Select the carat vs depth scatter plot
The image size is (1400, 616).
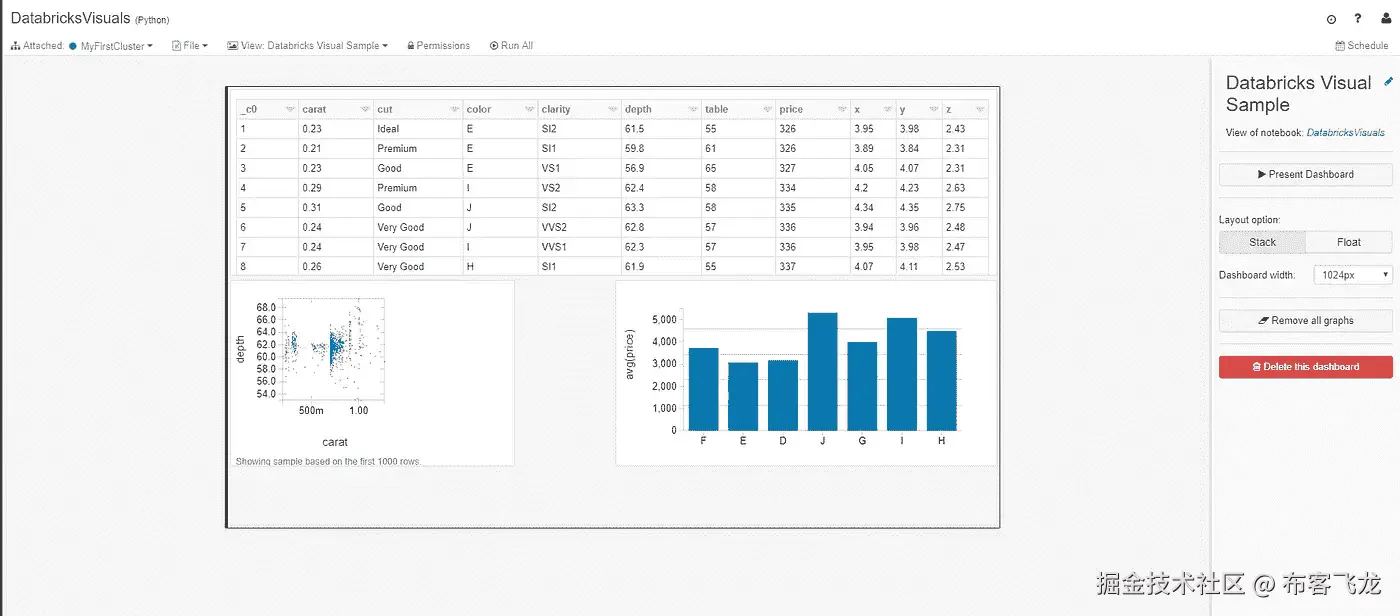(334, 350)
